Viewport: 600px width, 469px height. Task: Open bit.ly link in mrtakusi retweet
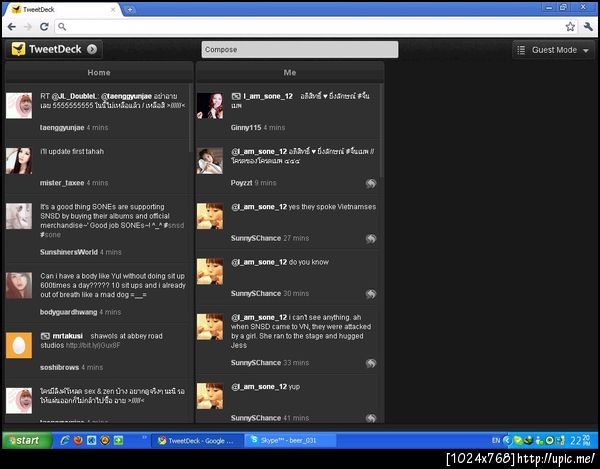pos(93,345)
